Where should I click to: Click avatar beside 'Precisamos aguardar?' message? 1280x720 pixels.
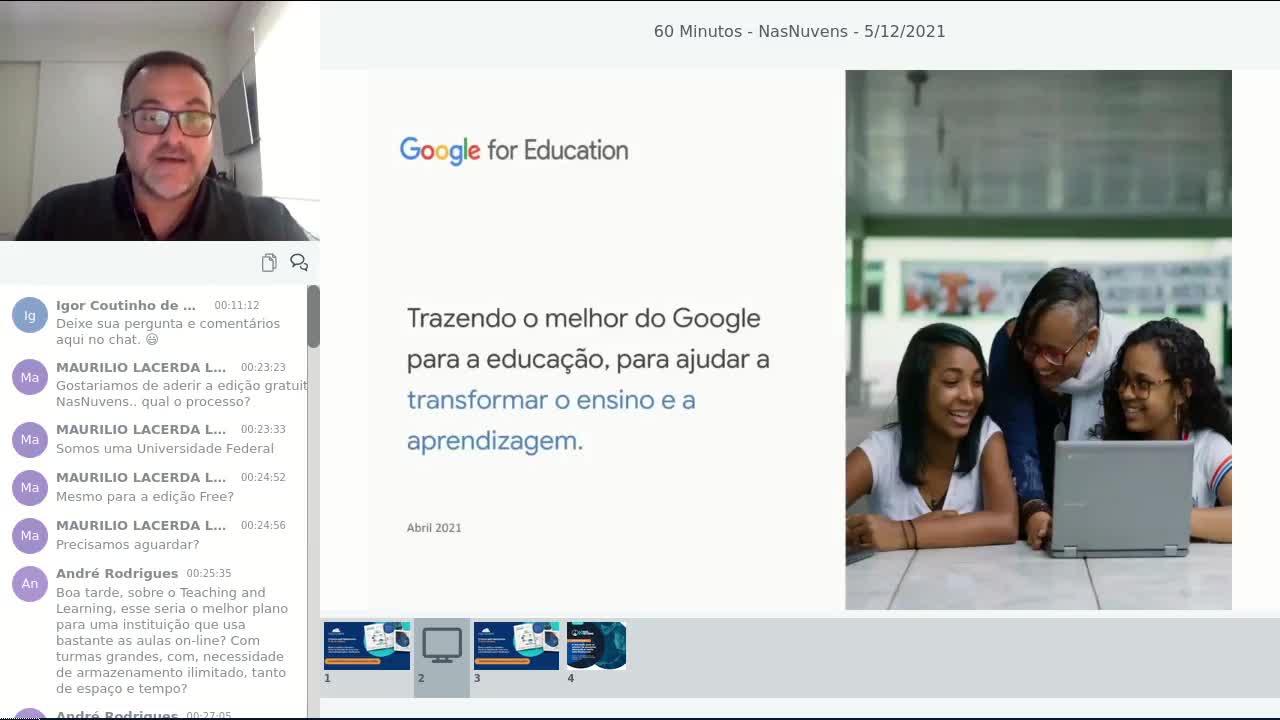coord(30,535)
